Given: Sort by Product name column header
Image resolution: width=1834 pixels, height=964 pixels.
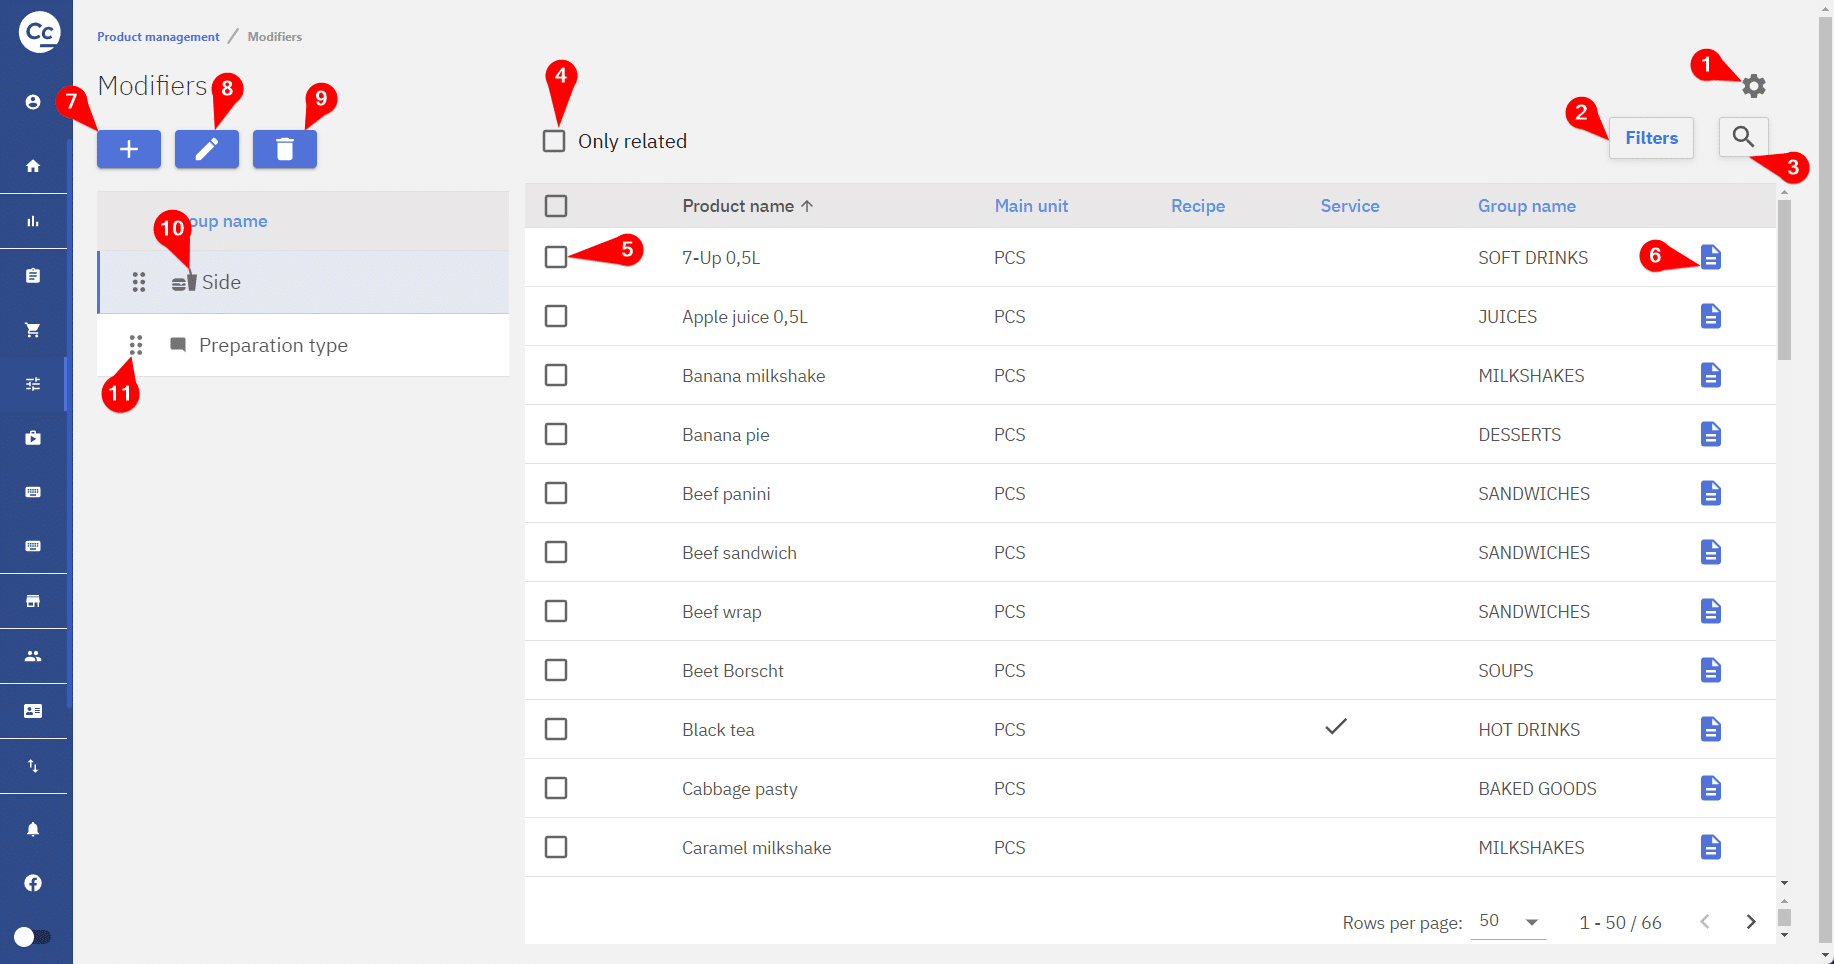Looking at the screenshot, I should coord(738,206).
